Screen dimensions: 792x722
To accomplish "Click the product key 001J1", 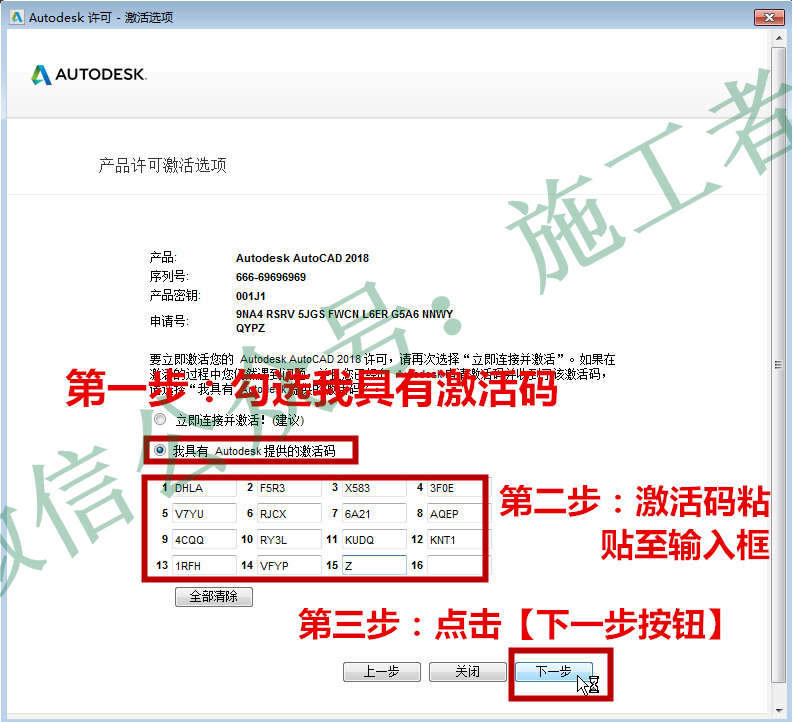I will tap(251, 296).
